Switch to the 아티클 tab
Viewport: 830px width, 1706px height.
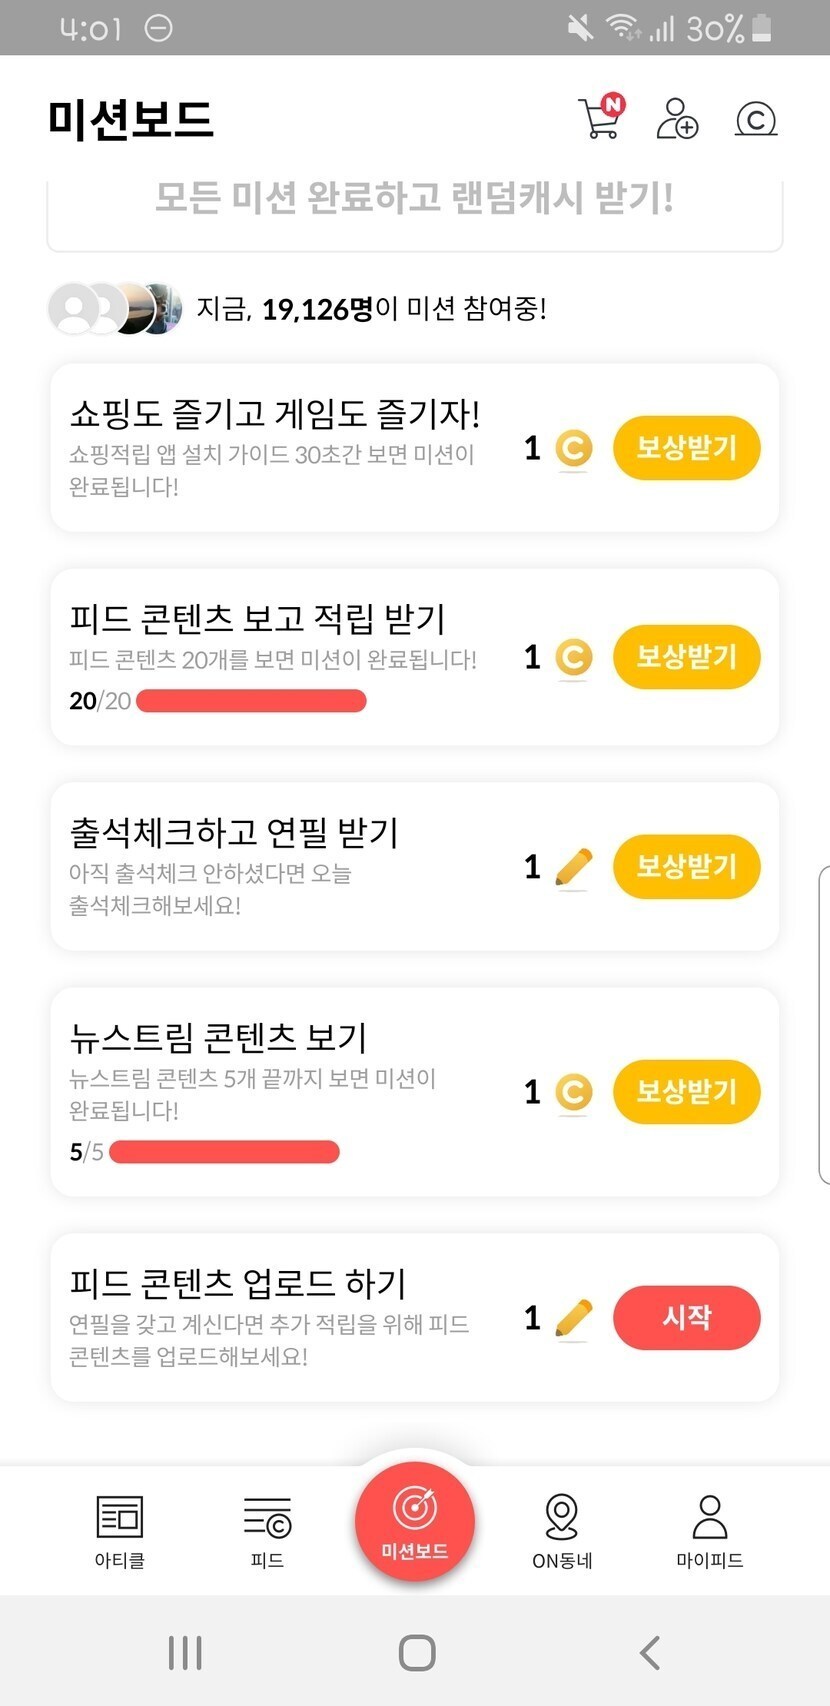tap(120, 1530)
